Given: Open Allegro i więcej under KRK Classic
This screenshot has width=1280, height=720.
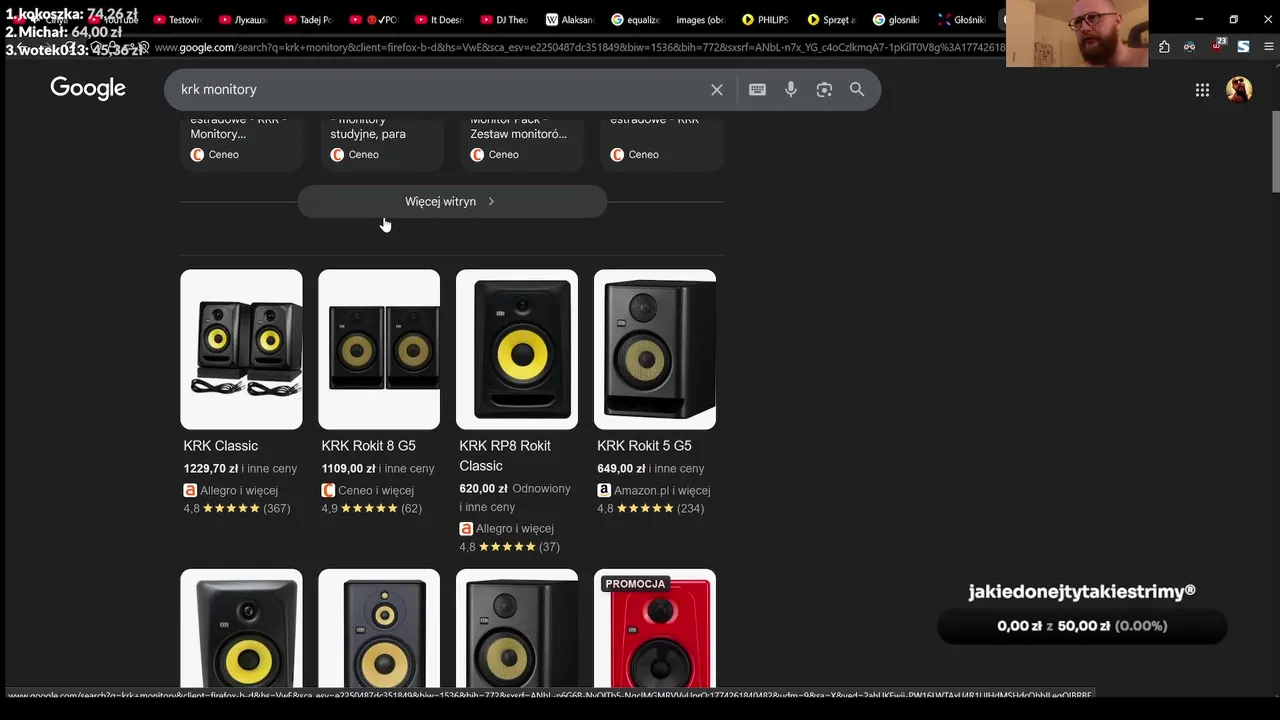Looking at the screenshot, I should [239, 490].
